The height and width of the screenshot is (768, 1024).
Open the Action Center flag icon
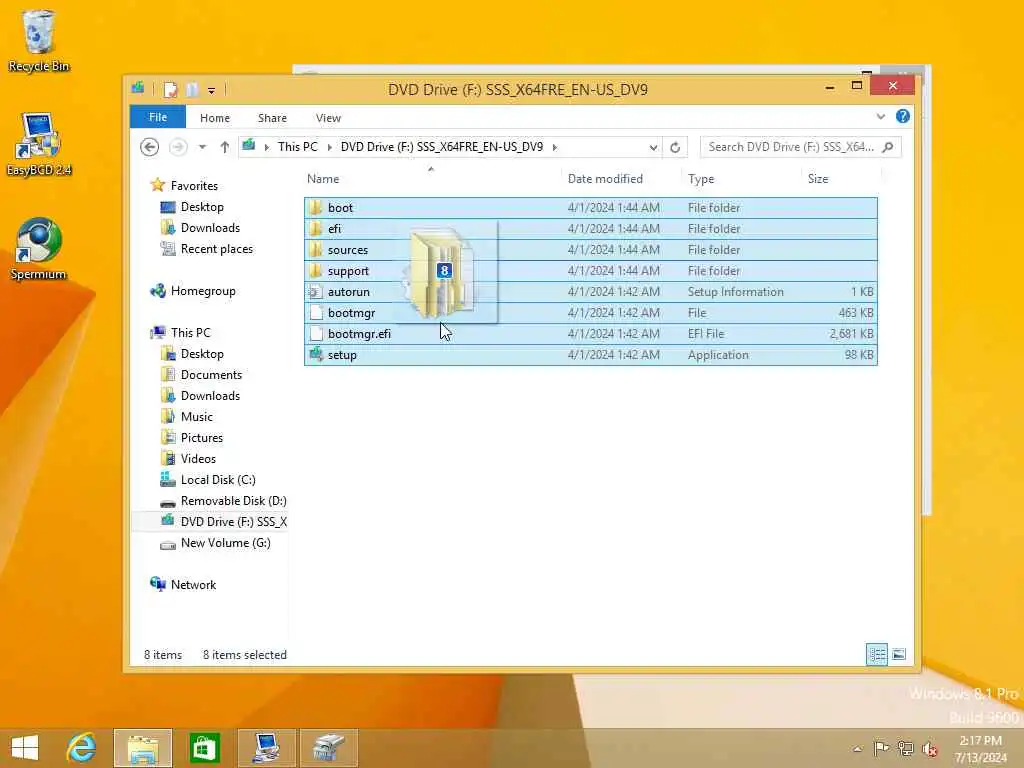tap(881, 749)
